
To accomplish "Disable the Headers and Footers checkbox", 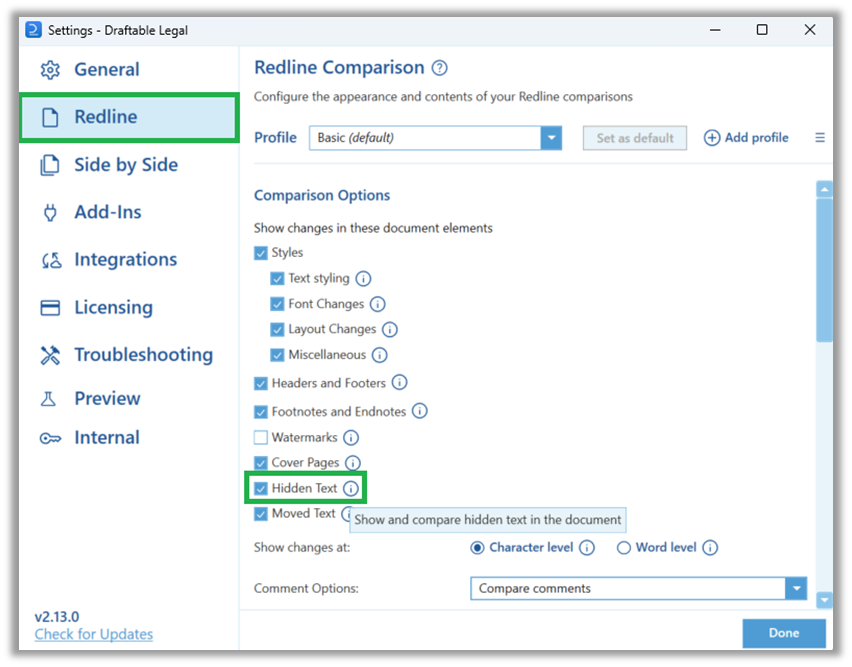I will point(261,383).
